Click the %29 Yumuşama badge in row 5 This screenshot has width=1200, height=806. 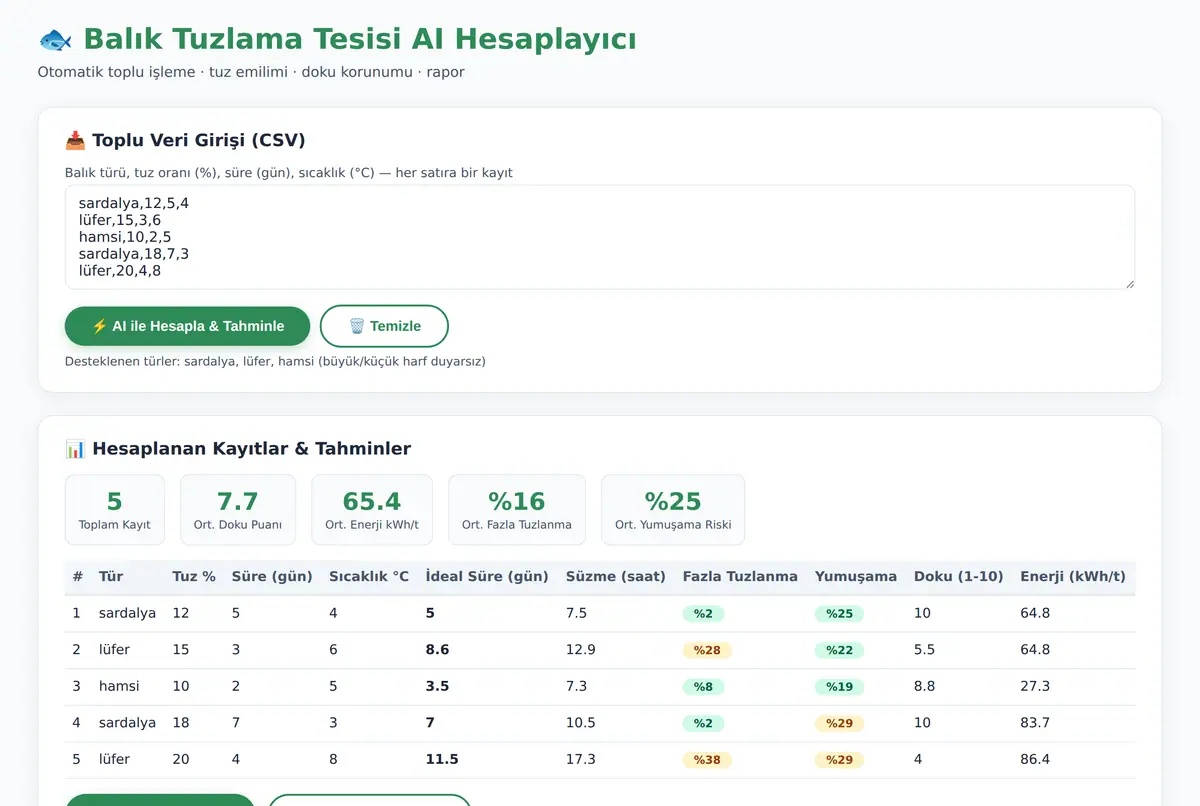click(839, 759)
